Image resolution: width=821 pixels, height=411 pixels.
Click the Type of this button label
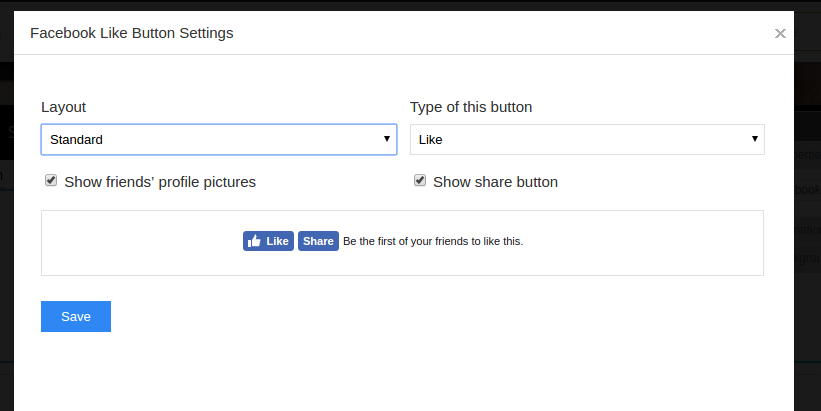point(471,107)
